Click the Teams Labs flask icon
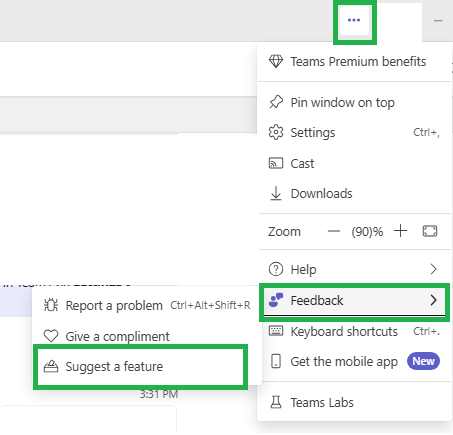This screenshot has width=453, height=435. (x=276, y=402)
